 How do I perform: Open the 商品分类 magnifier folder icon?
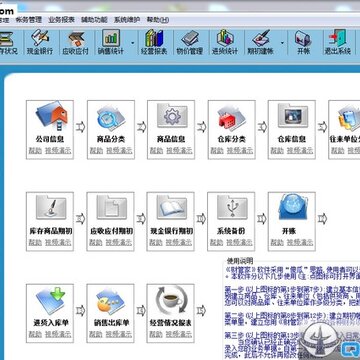[111, 117]
